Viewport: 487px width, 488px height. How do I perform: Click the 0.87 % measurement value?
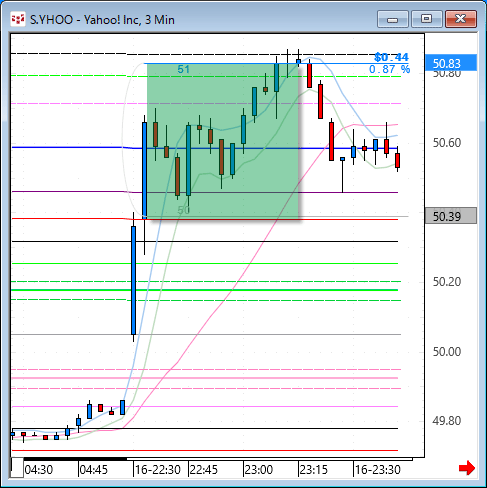point(389,69)
